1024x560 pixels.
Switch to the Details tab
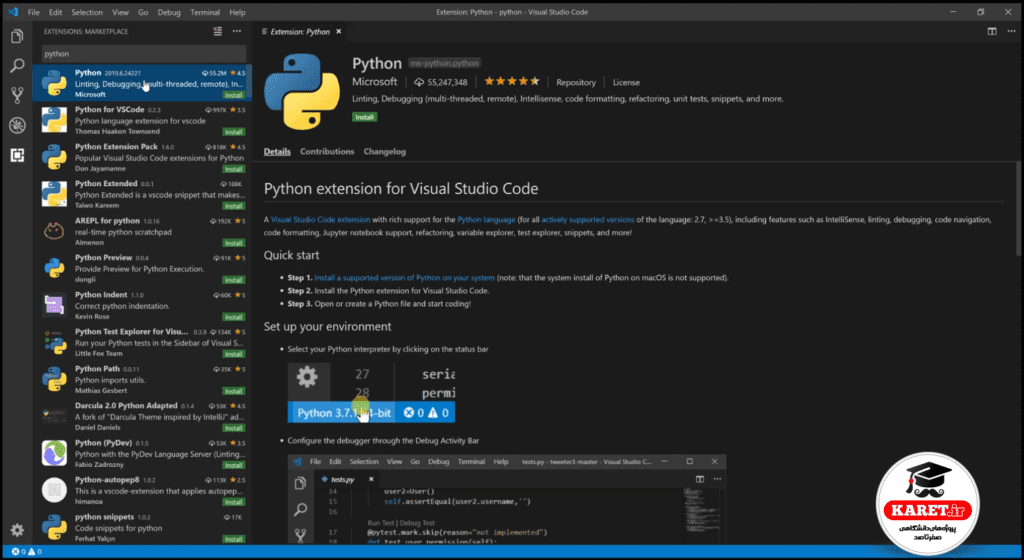click(277, 151)
